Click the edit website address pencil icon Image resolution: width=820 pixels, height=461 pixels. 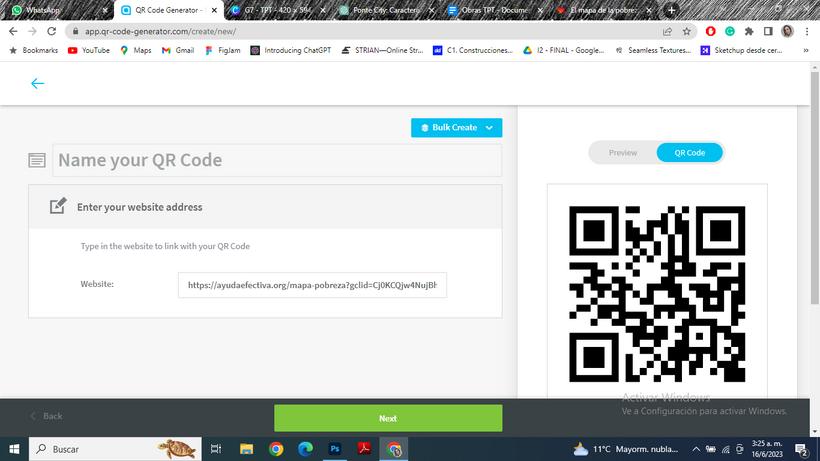pos(58,206)
